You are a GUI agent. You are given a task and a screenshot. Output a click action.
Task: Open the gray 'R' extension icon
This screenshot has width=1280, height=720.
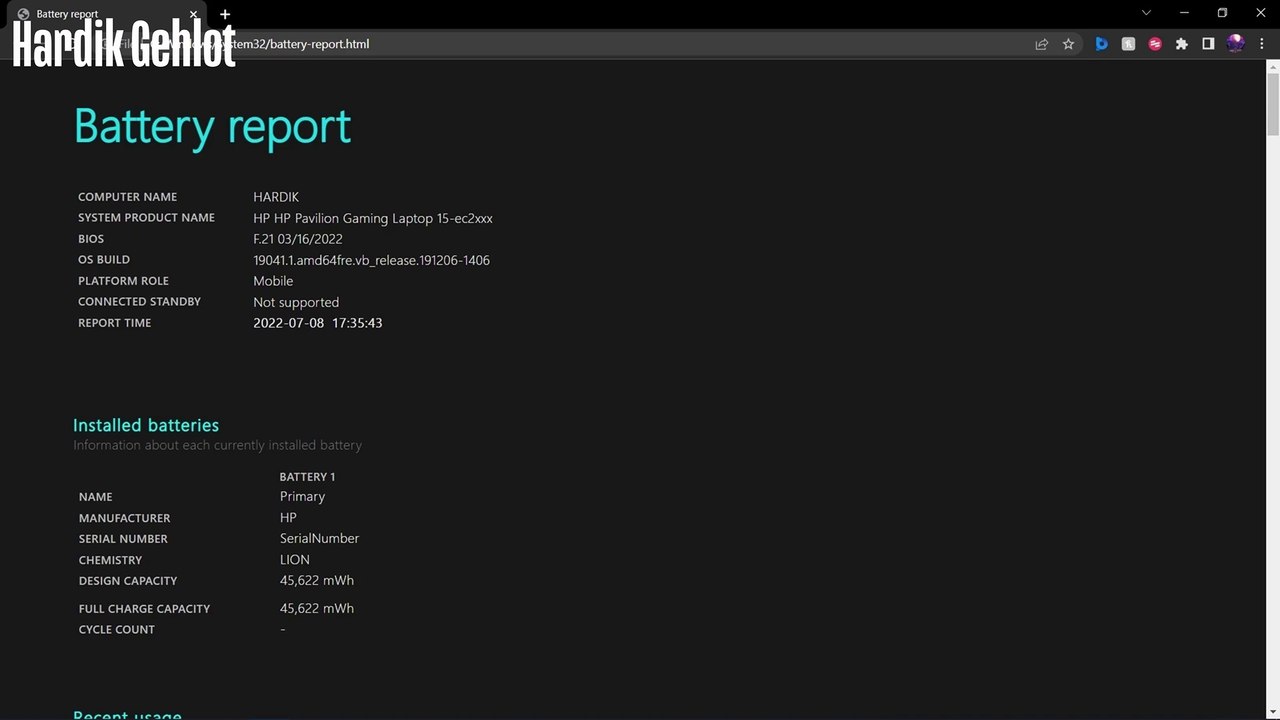(x=1128, y=44)
